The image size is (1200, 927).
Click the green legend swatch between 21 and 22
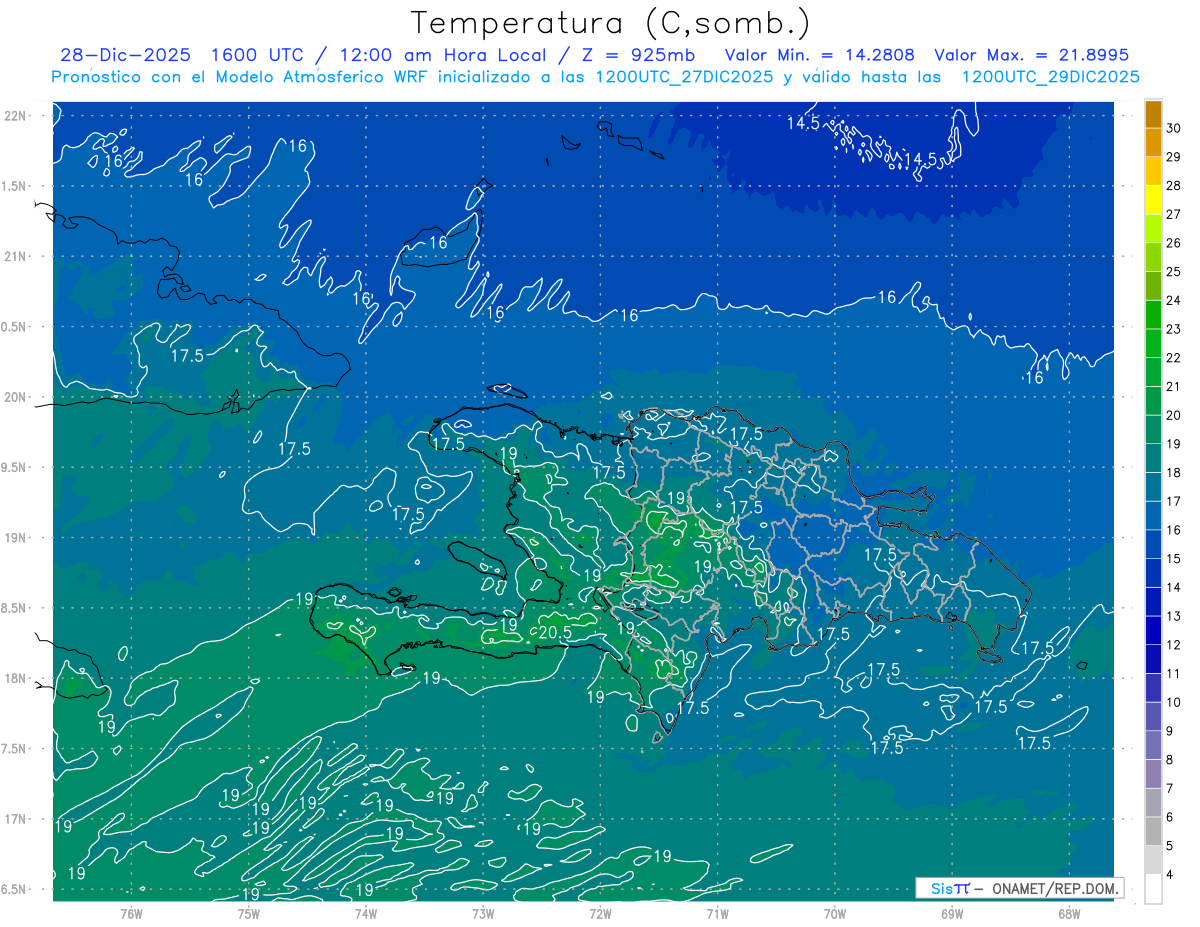1153,372
